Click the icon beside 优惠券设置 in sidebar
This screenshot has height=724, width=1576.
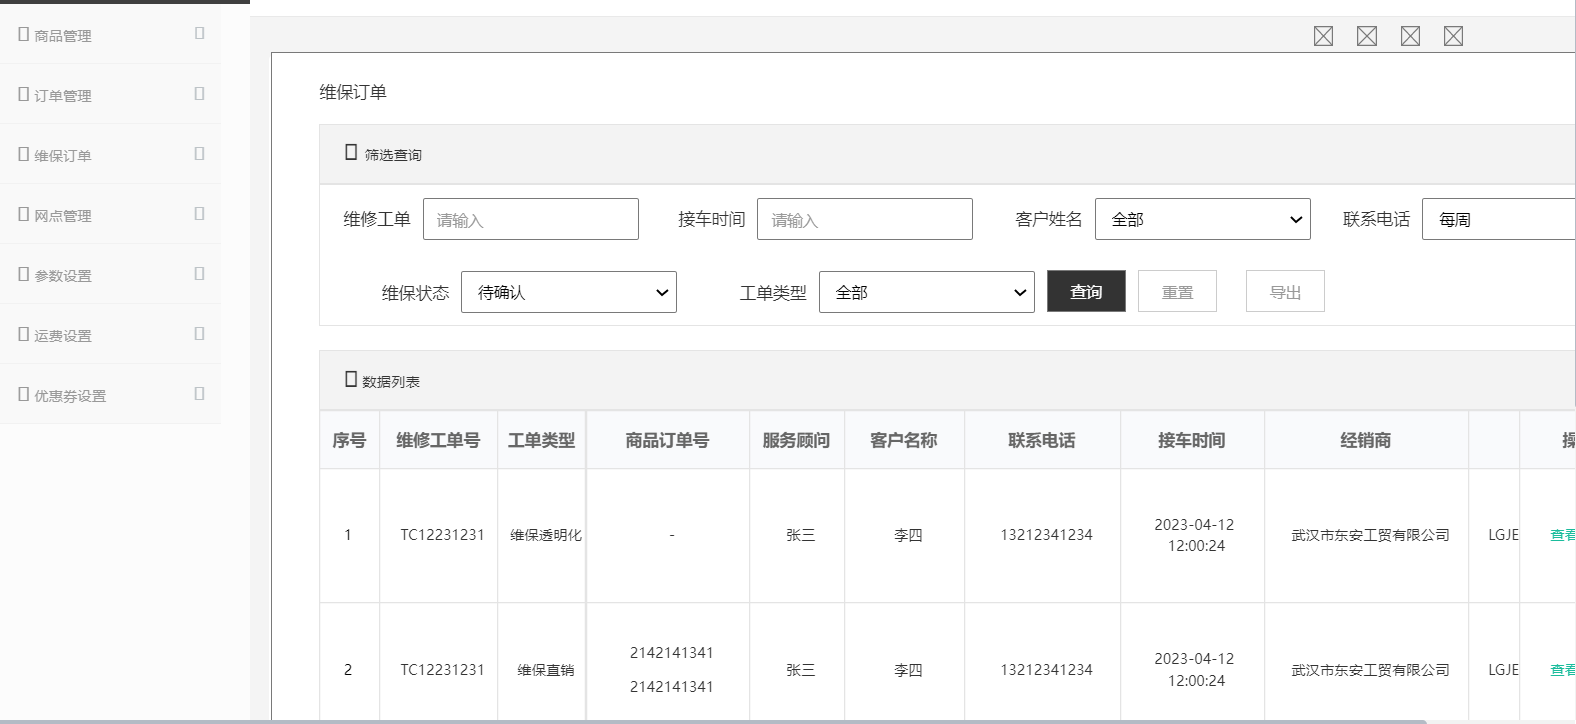23,394
